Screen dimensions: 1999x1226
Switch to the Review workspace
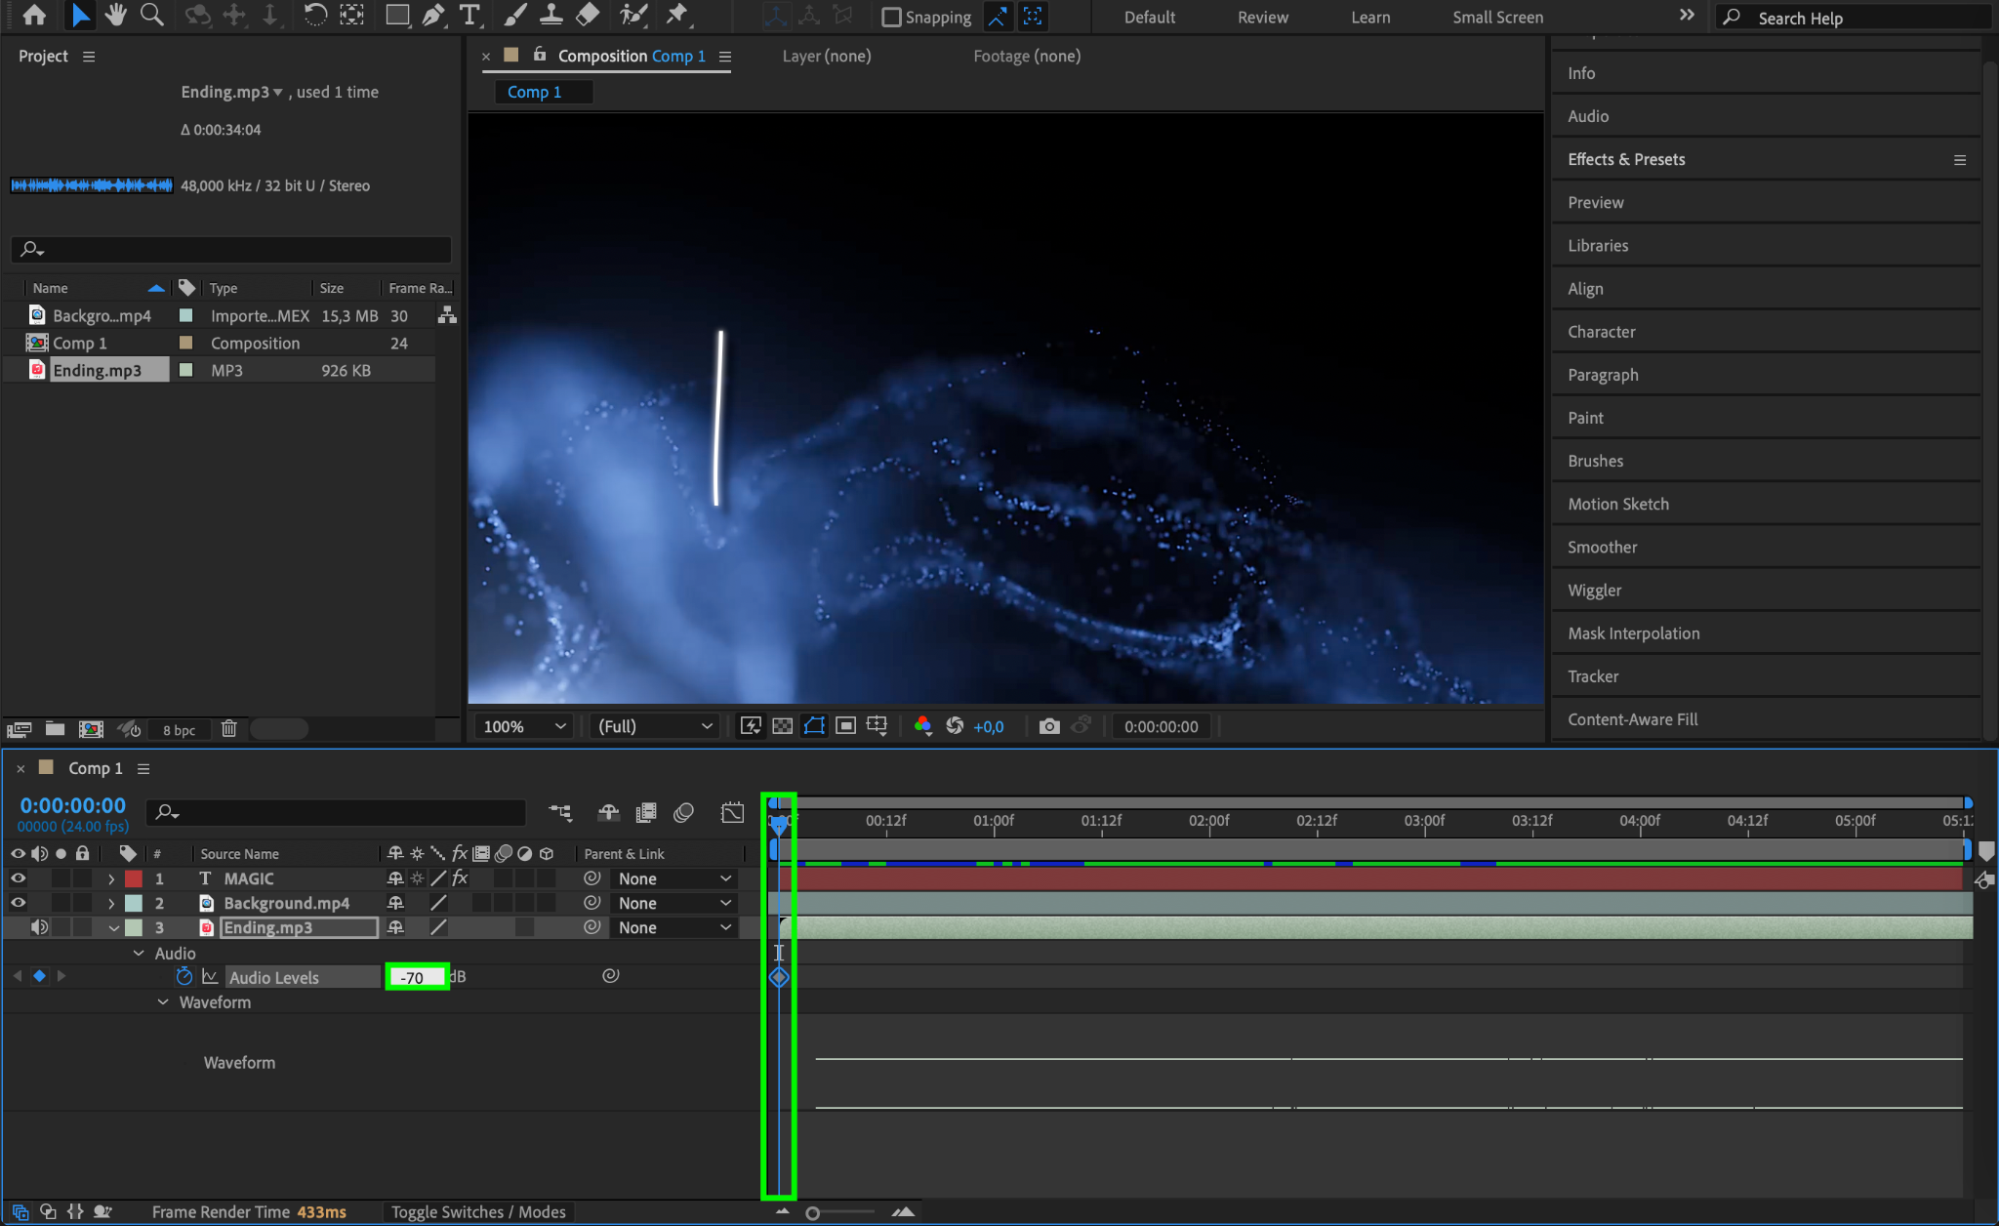point(1262,17)
